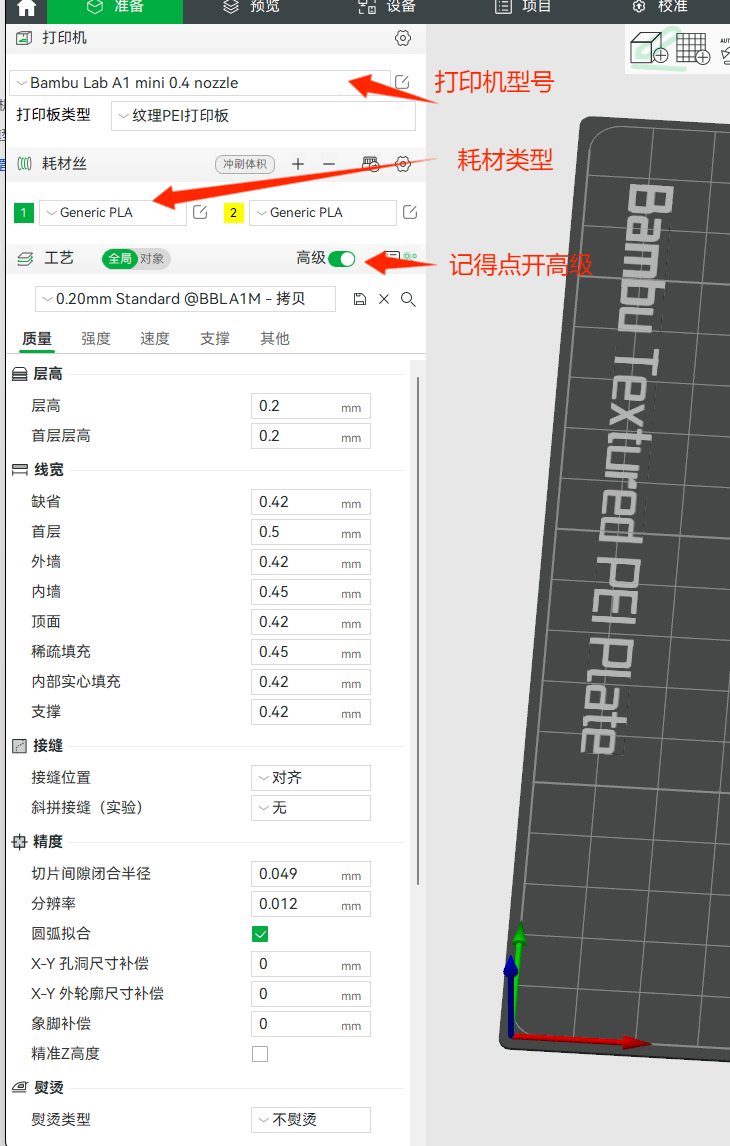Screen dimensions: 730x1146
Task: Edit filament 1 Generic PLA preset
Action: click(200, 213)
